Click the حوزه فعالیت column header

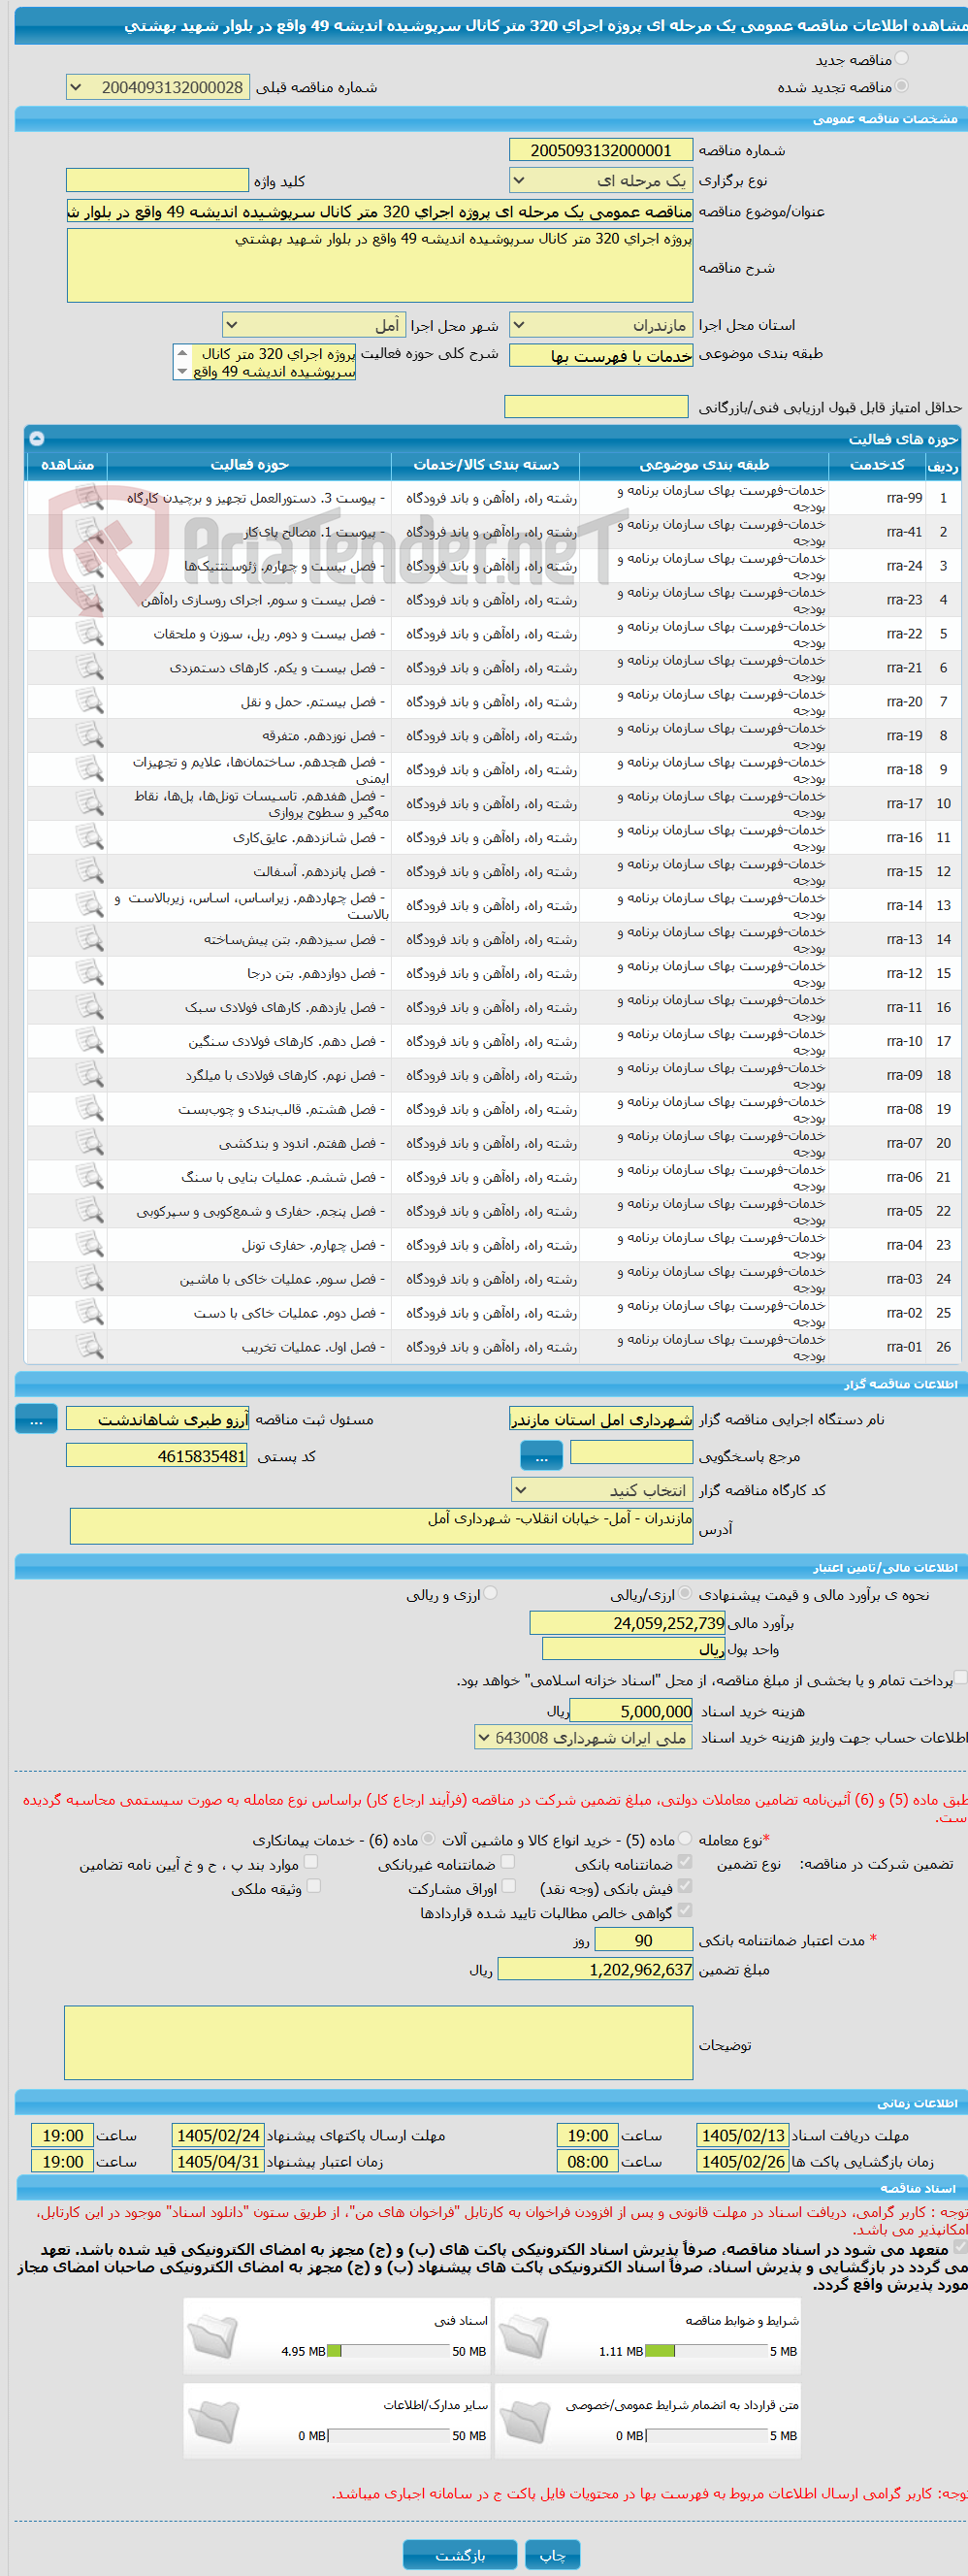249,465
